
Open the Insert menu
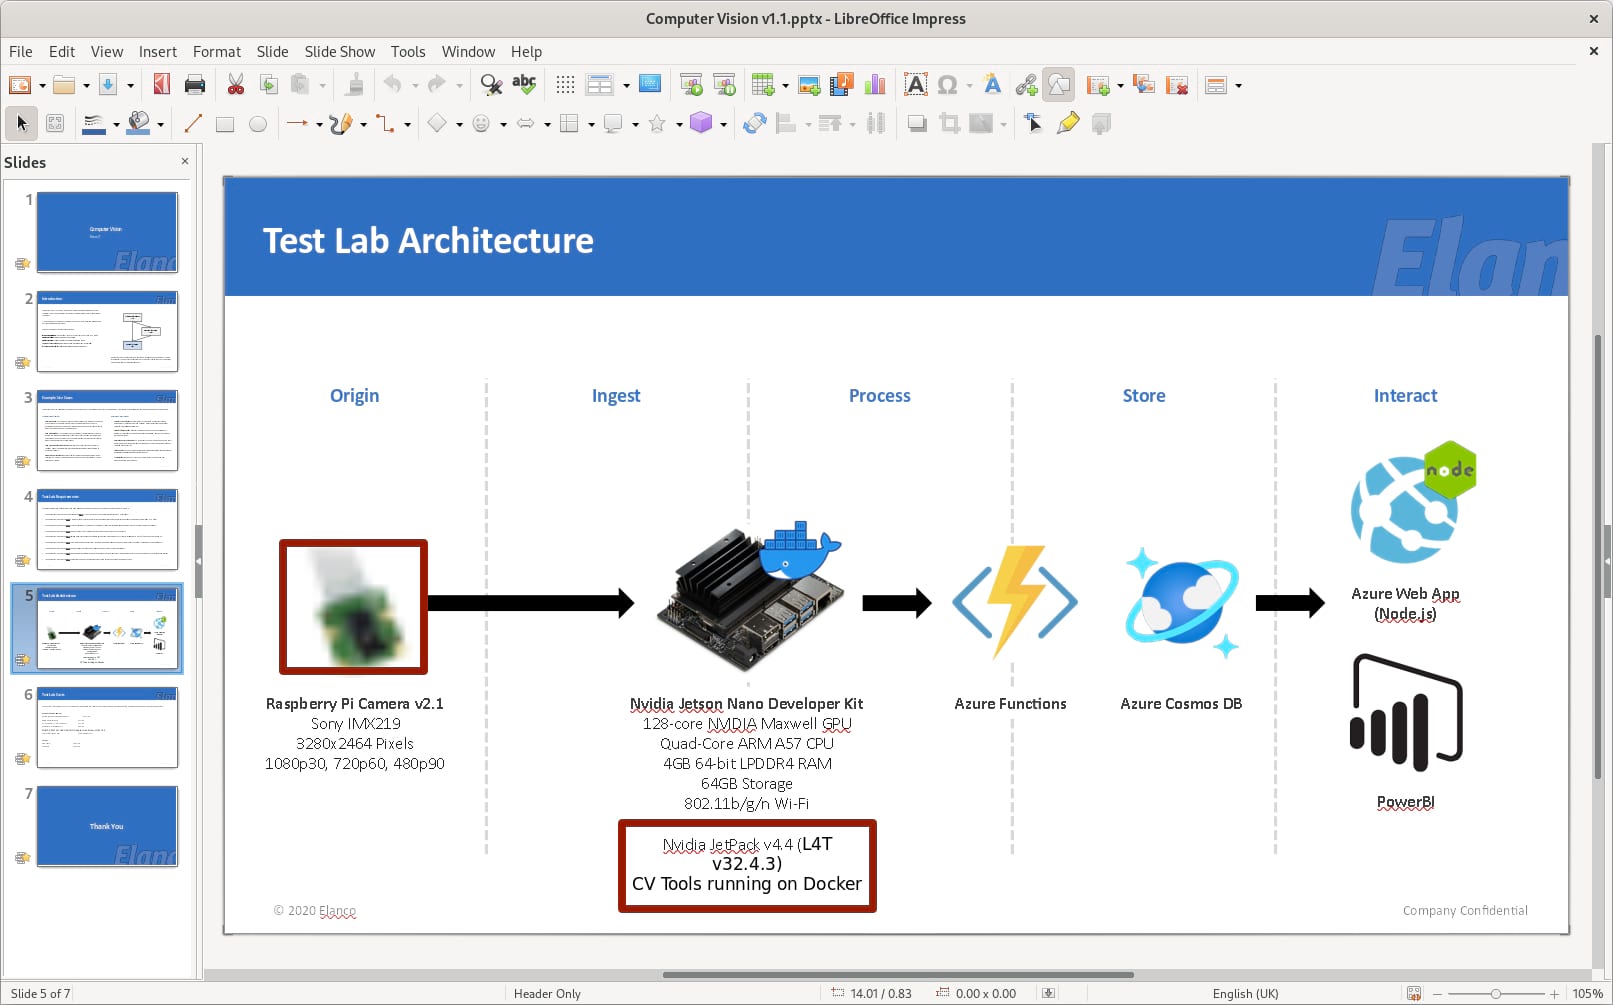coord(158,52)
